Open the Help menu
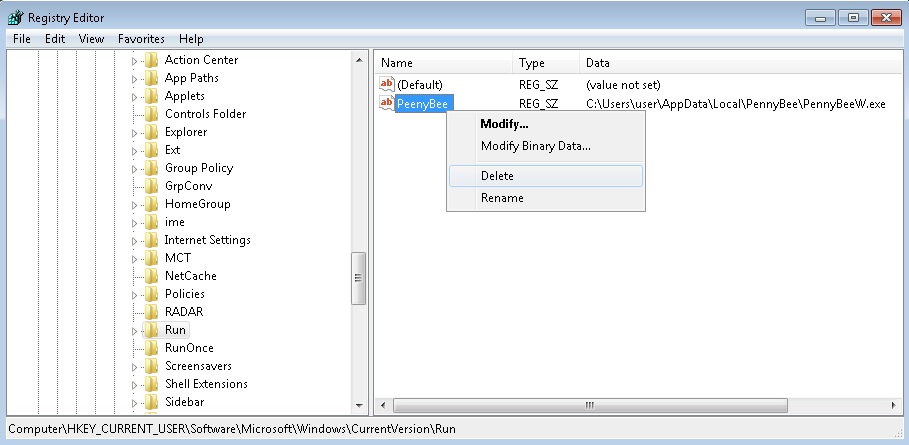The width and height of the screenshot is (909, 445). (191, 39)
